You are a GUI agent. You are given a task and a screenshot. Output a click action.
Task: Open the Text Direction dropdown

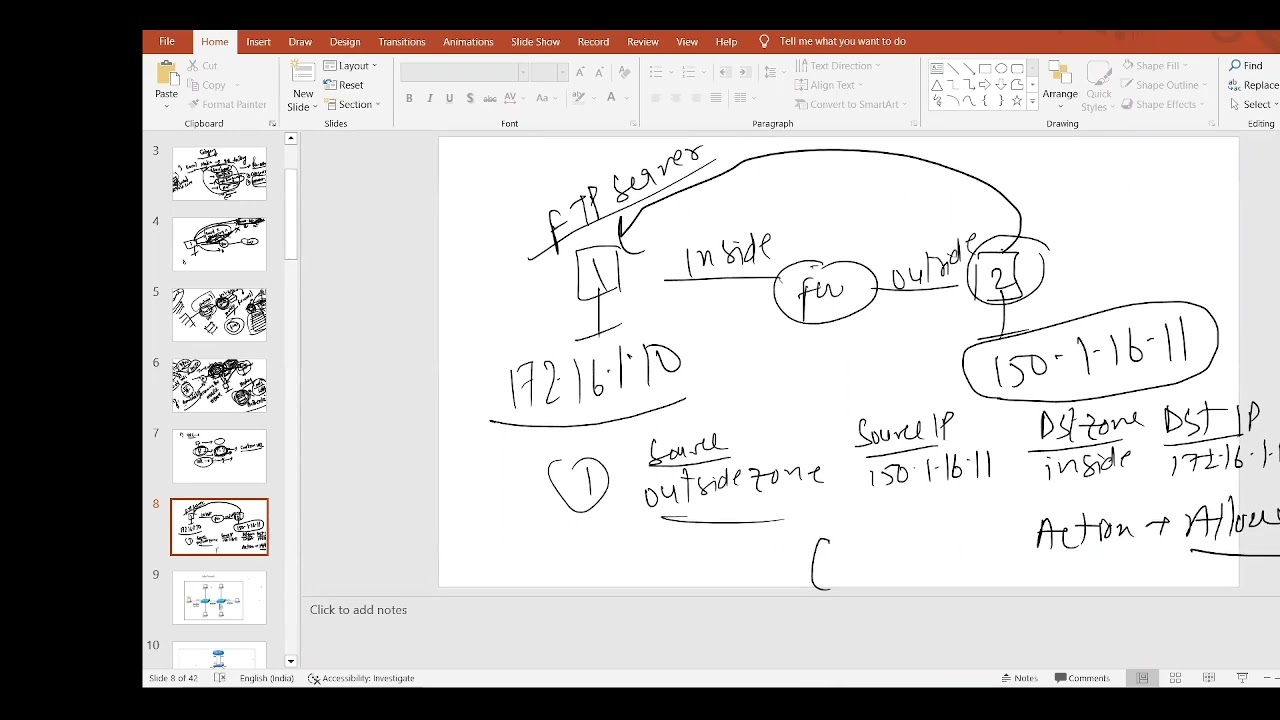pyautogui.click(x=838, y=66)
